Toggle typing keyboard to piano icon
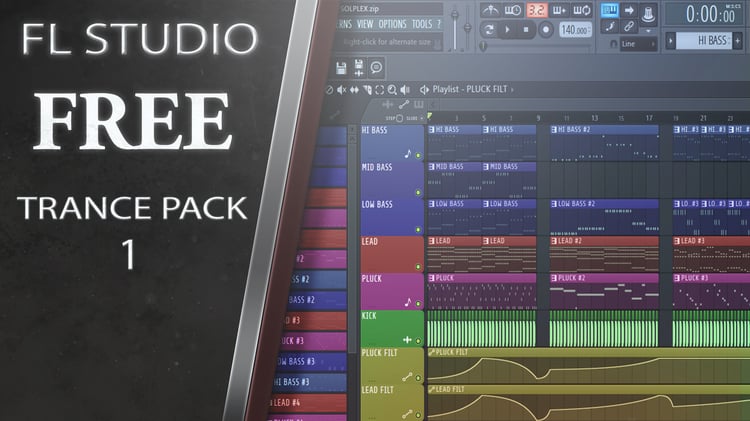The width and height of the screenshot is (750, 421). pyautogui.click(x=609, y=10)
